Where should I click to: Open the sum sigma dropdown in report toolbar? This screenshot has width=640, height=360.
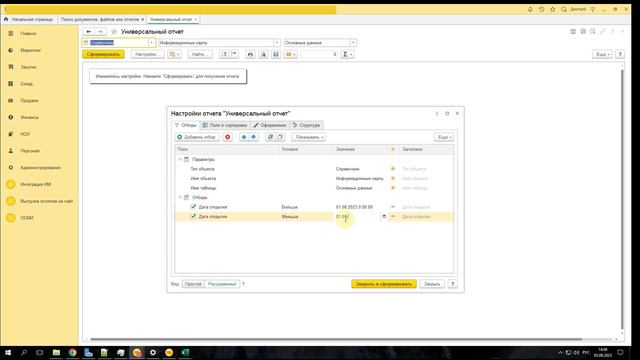click(x=347, y=54)
